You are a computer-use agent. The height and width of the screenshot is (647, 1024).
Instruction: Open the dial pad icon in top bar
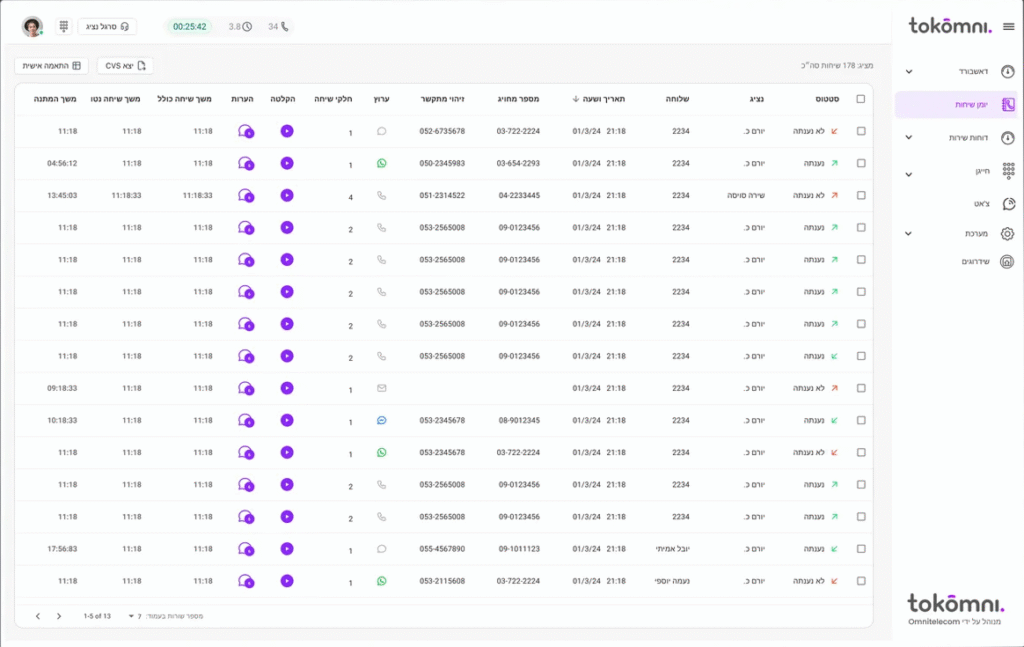(64, 26)
